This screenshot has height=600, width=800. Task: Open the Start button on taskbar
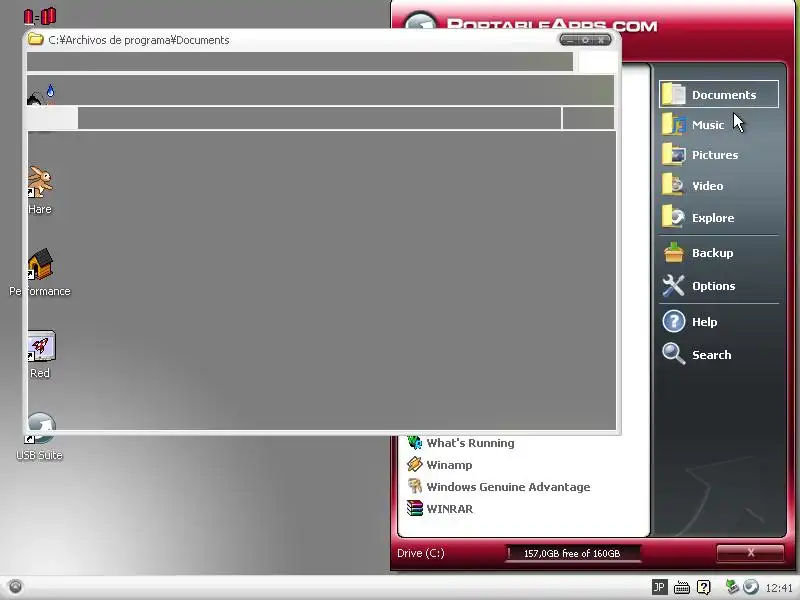pyautogui.click(x=15, y=587)
